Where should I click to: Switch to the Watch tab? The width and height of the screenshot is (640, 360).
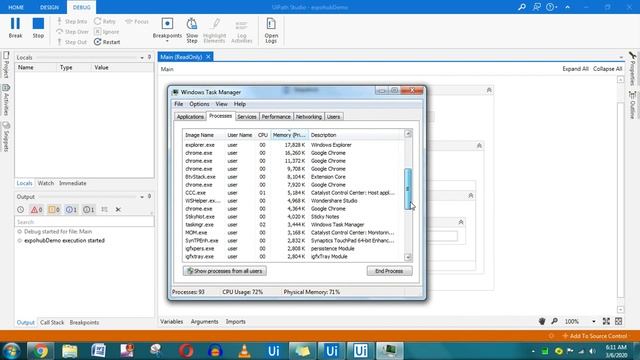[46, 183]
